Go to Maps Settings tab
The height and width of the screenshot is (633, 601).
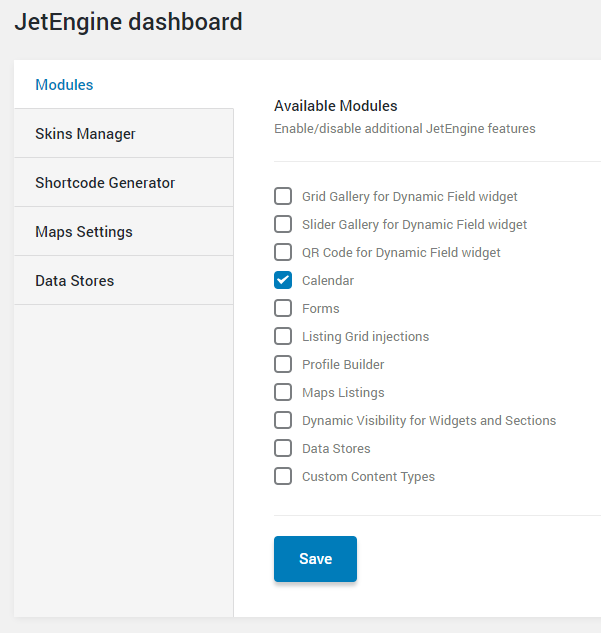pyautogui.click(x=124, y=232)
